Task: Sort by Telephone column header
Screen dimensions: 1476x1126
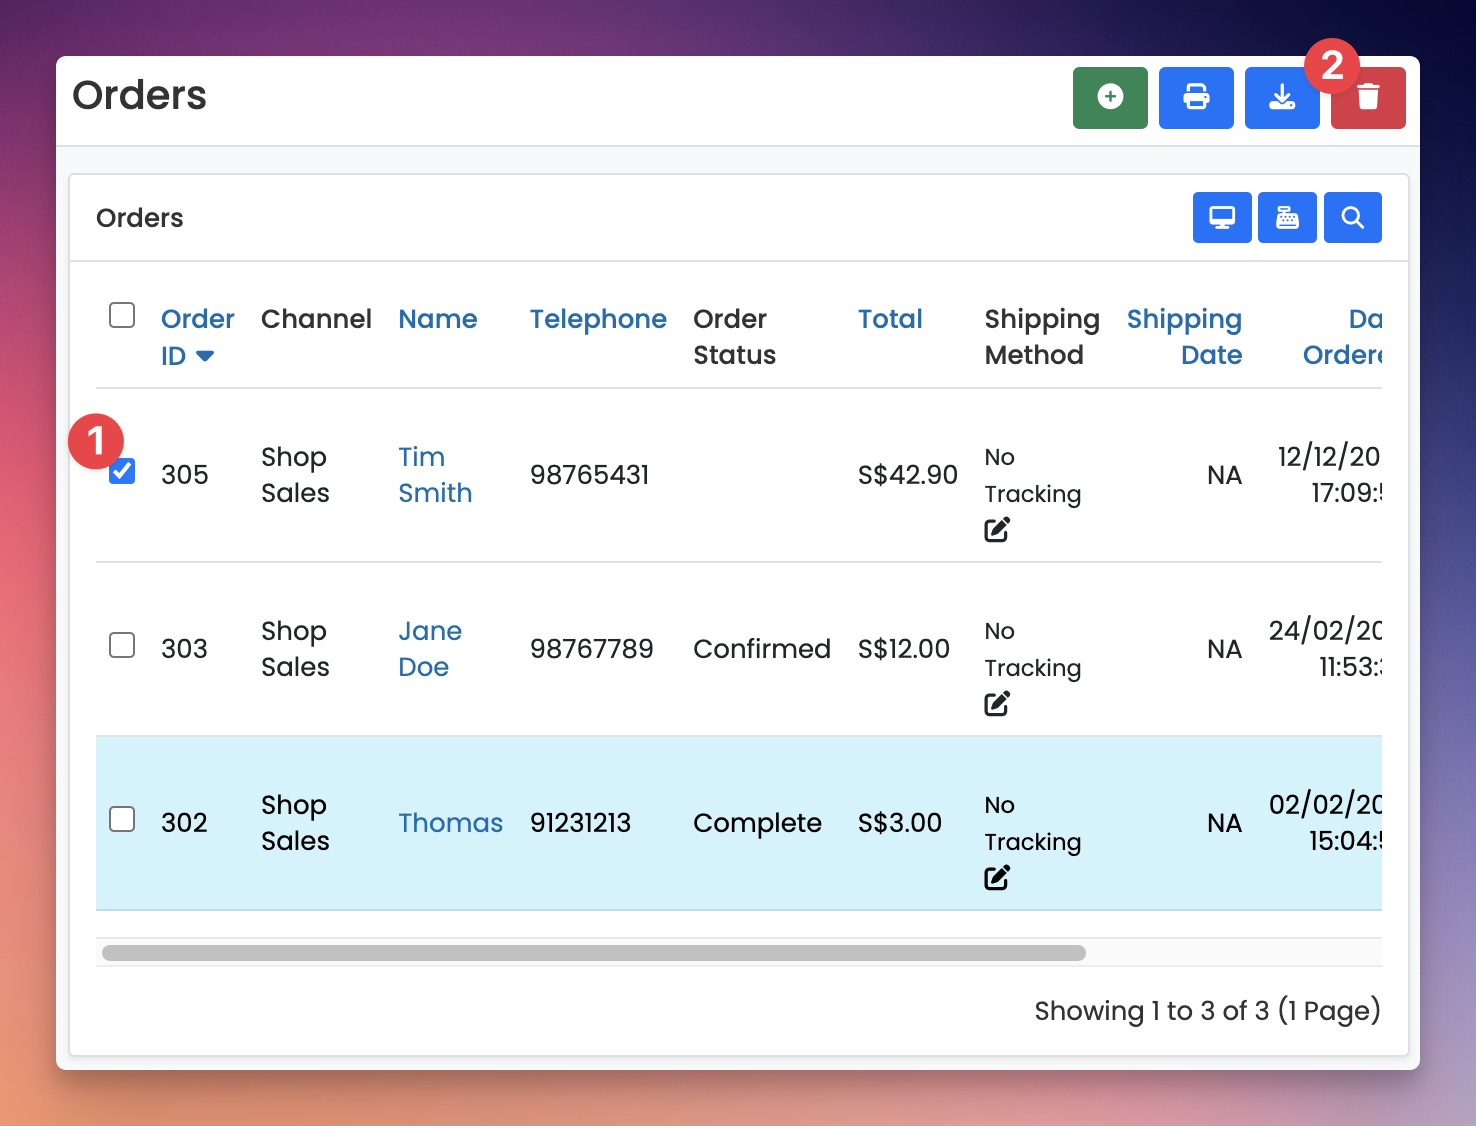Action: pos(598,319)
